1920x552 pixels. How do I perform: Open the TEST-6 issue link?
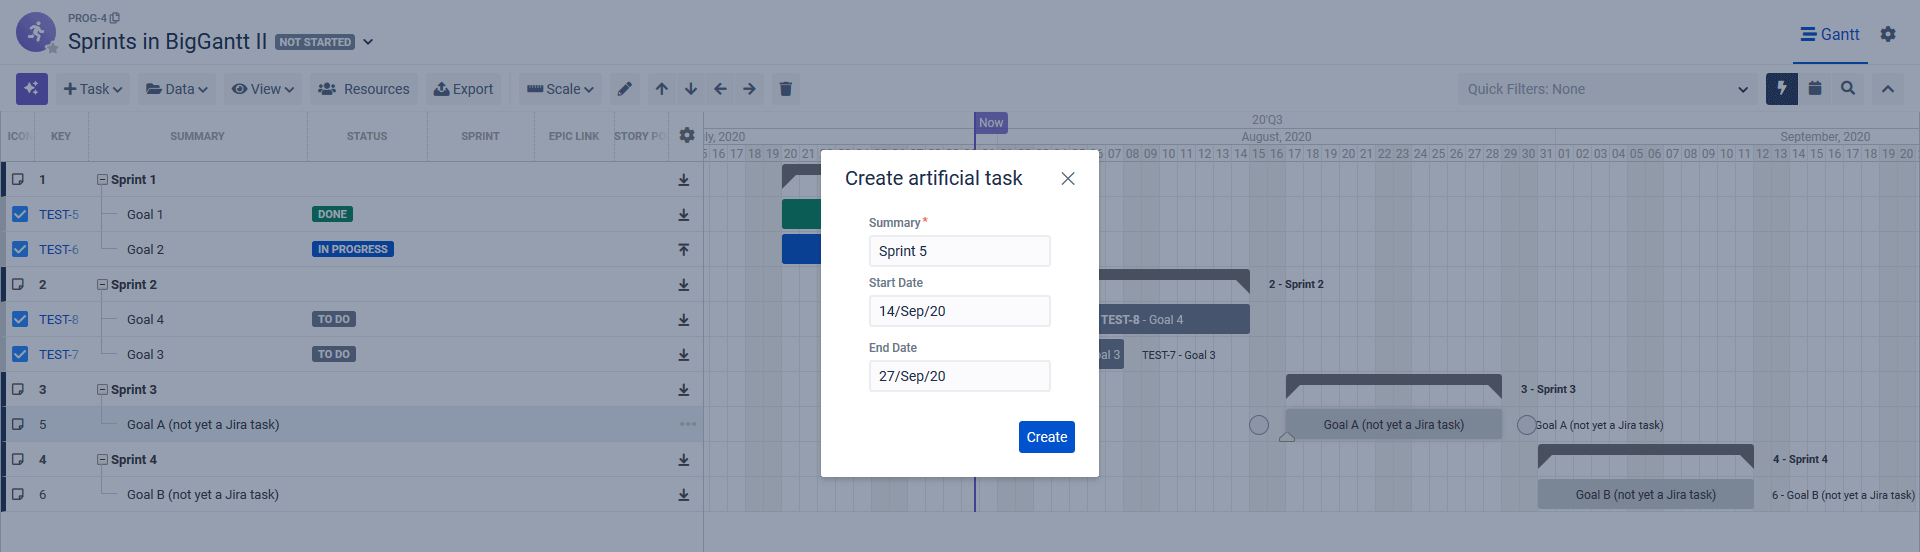[59, 250]
